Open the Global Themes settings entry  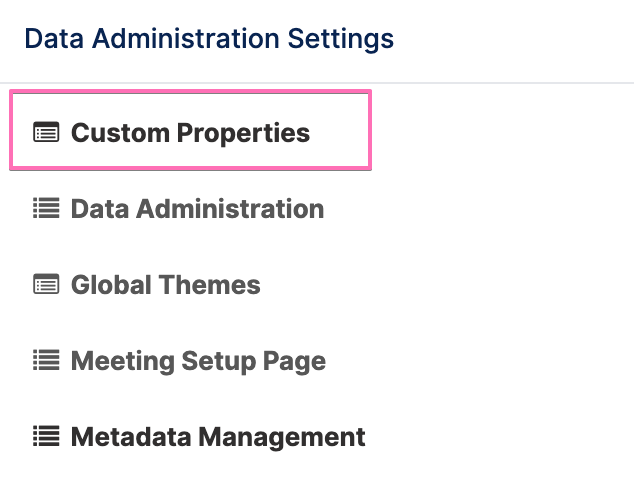(166, 285)
